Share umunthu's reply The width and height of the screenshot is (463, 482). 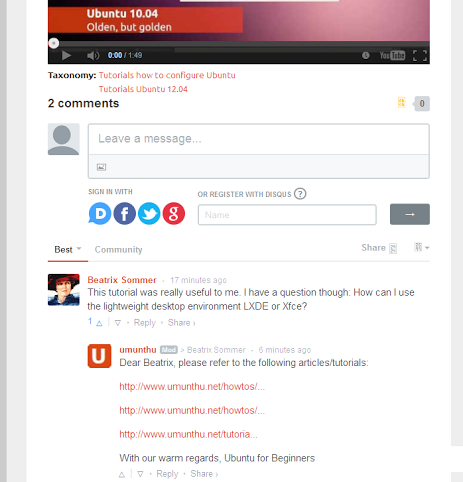click(x=204, y=474)
